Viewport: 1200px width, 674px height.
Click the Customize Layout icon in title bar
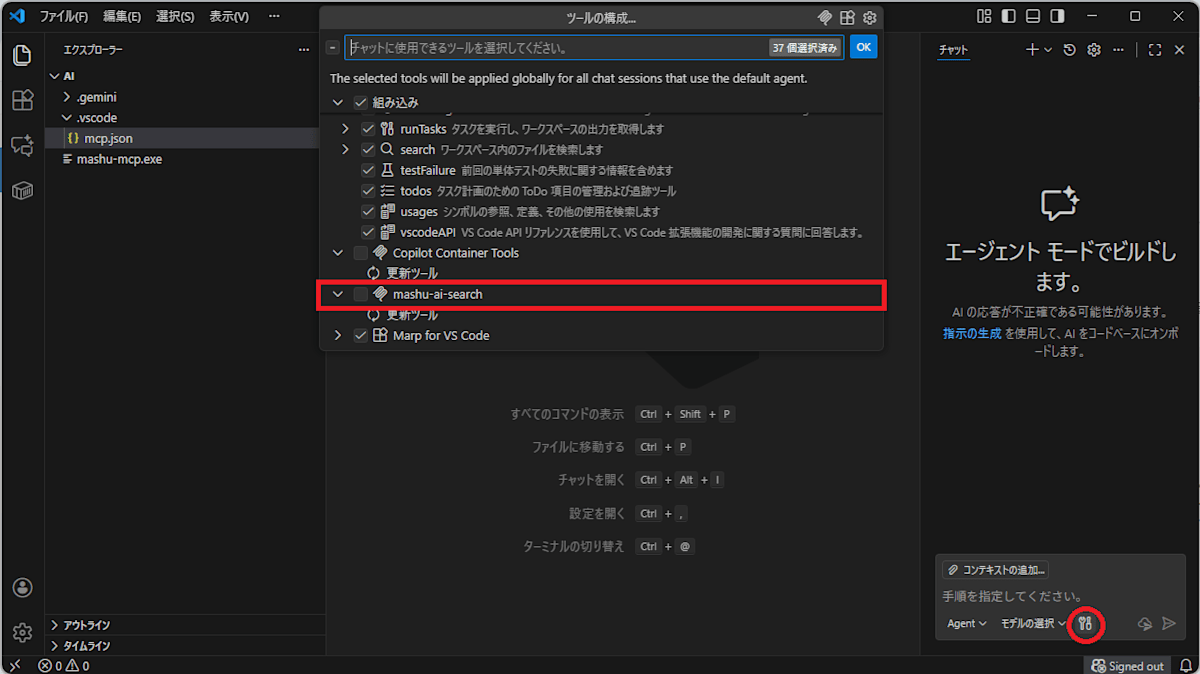tap(985, 16)
